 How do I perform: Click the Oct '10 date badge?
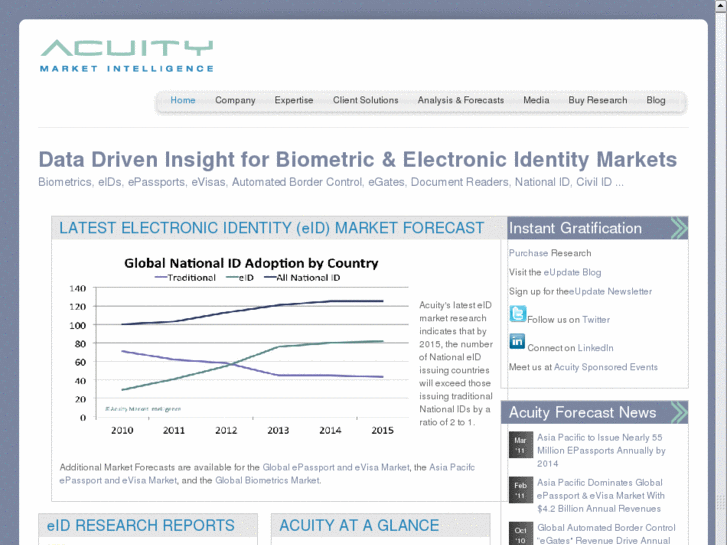(520, 534)
